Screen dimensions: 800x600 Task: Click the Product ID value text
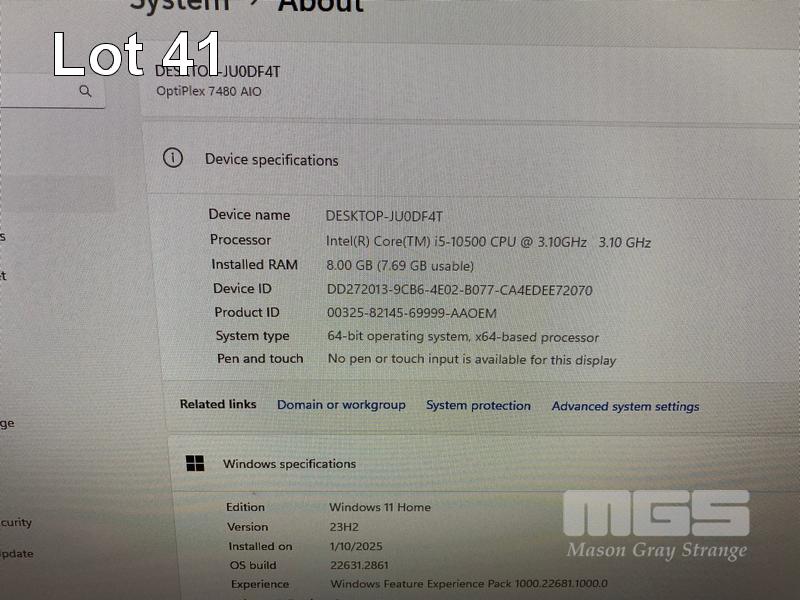pos(411,314)
